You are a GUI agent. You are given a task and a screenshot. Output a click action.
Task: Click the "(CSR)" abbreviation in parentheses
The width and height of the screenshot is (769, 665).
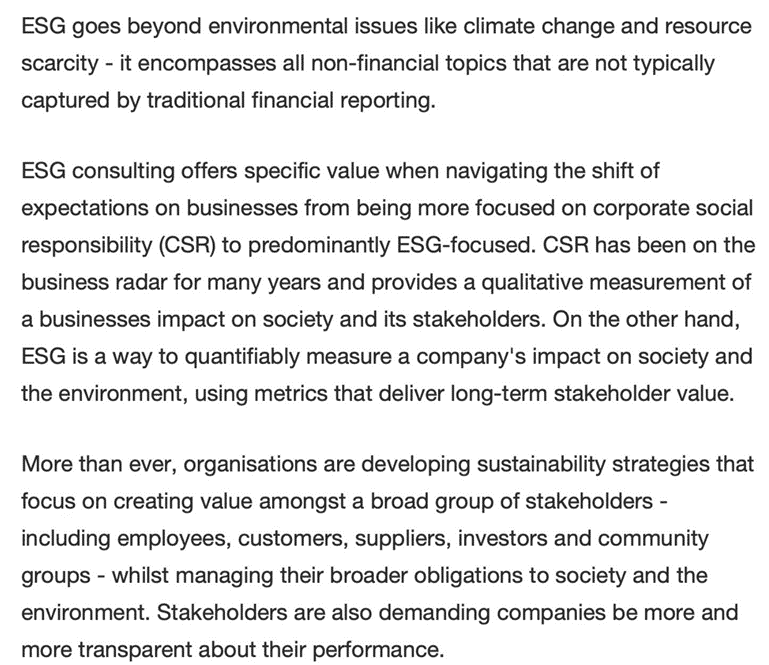187,245
